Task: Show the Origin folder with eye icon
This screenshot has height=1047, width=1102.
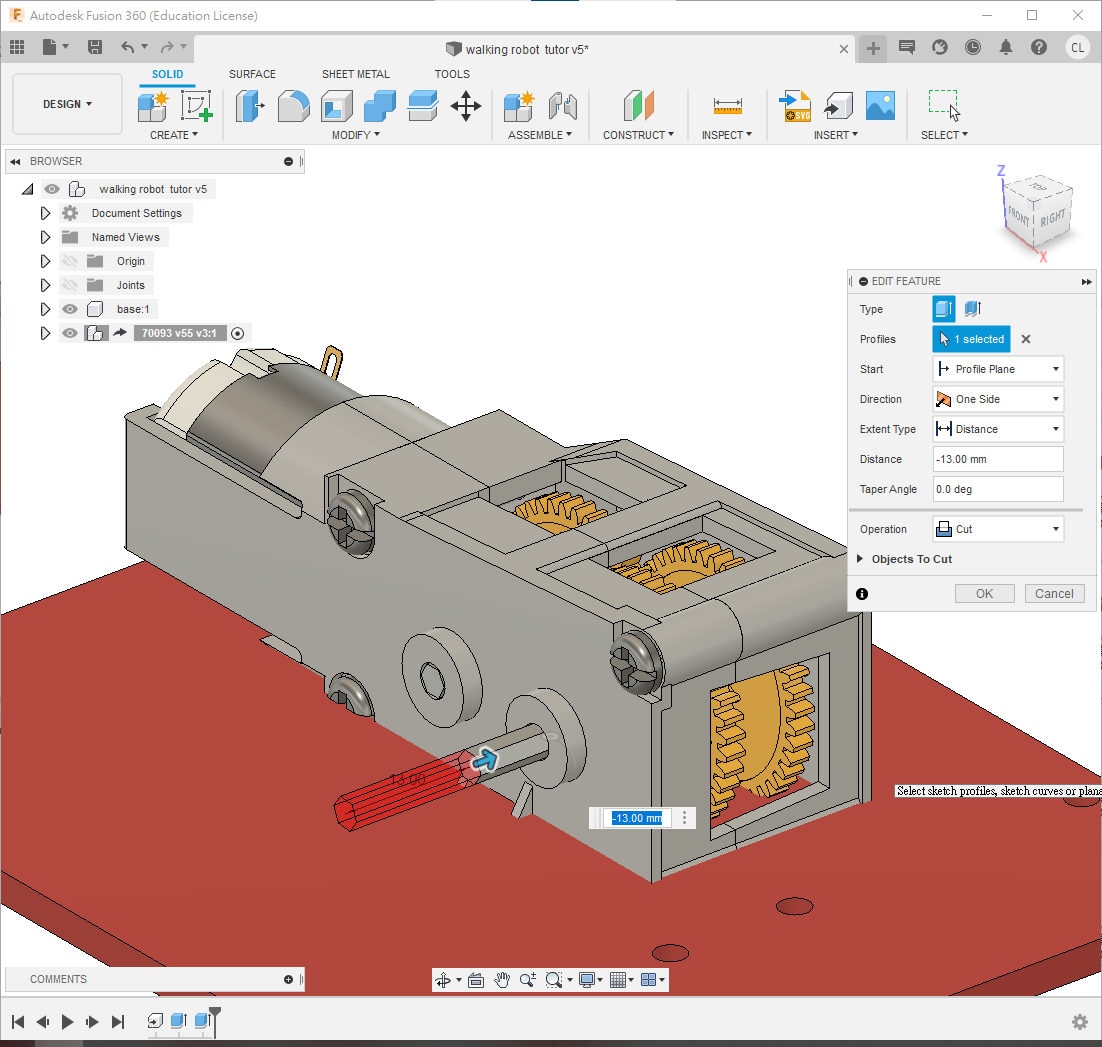Action: (x=70, y=261)
